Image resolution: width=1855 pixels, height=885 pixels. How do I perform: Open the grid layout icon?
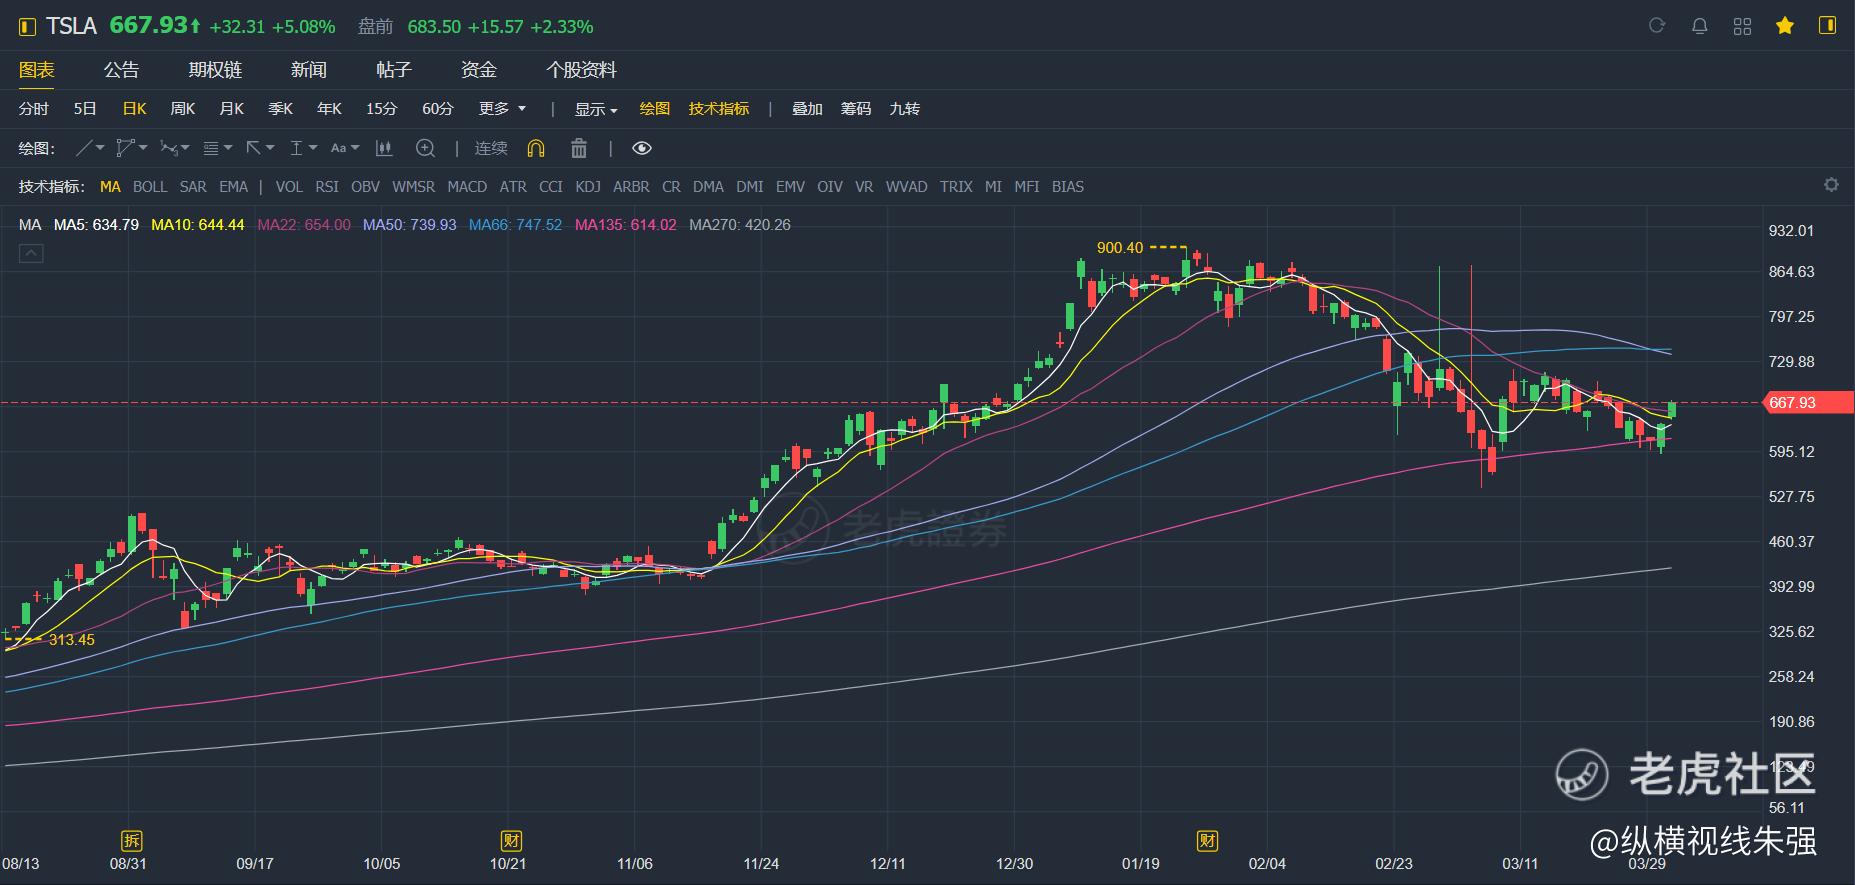coord(1742,26)
